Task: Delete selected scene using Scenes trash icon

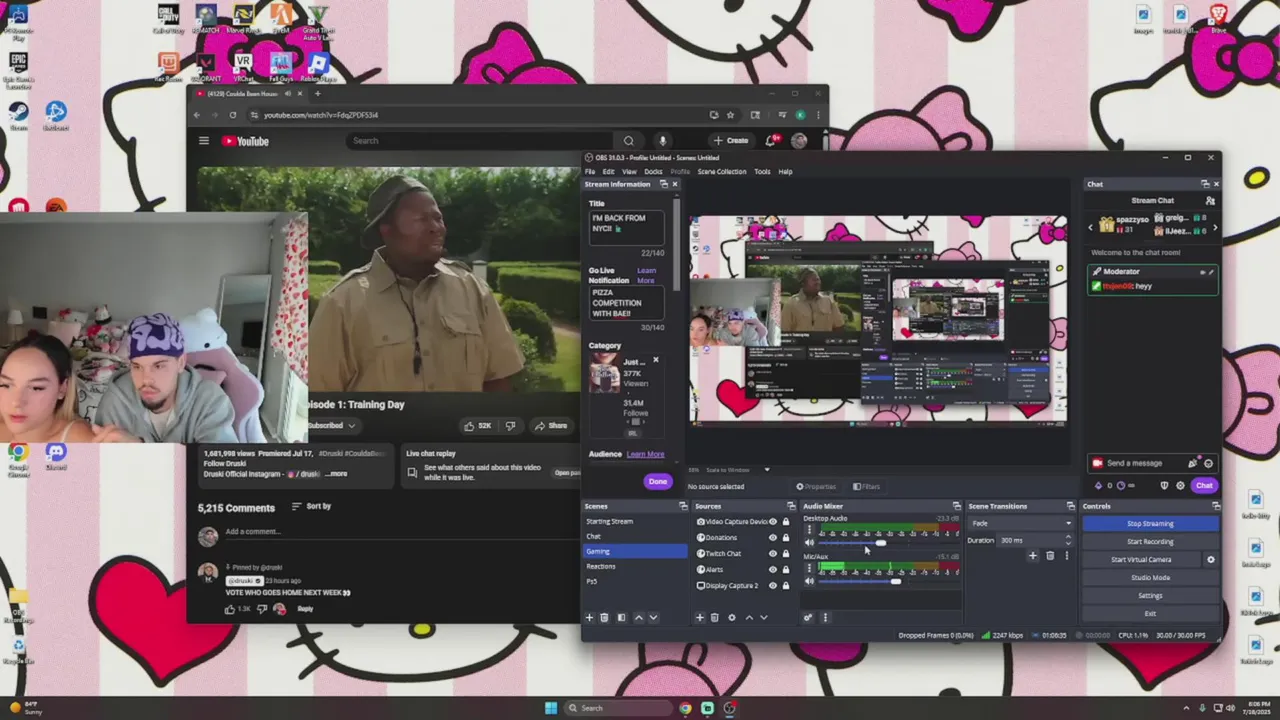Action: (x=604, y=617)
